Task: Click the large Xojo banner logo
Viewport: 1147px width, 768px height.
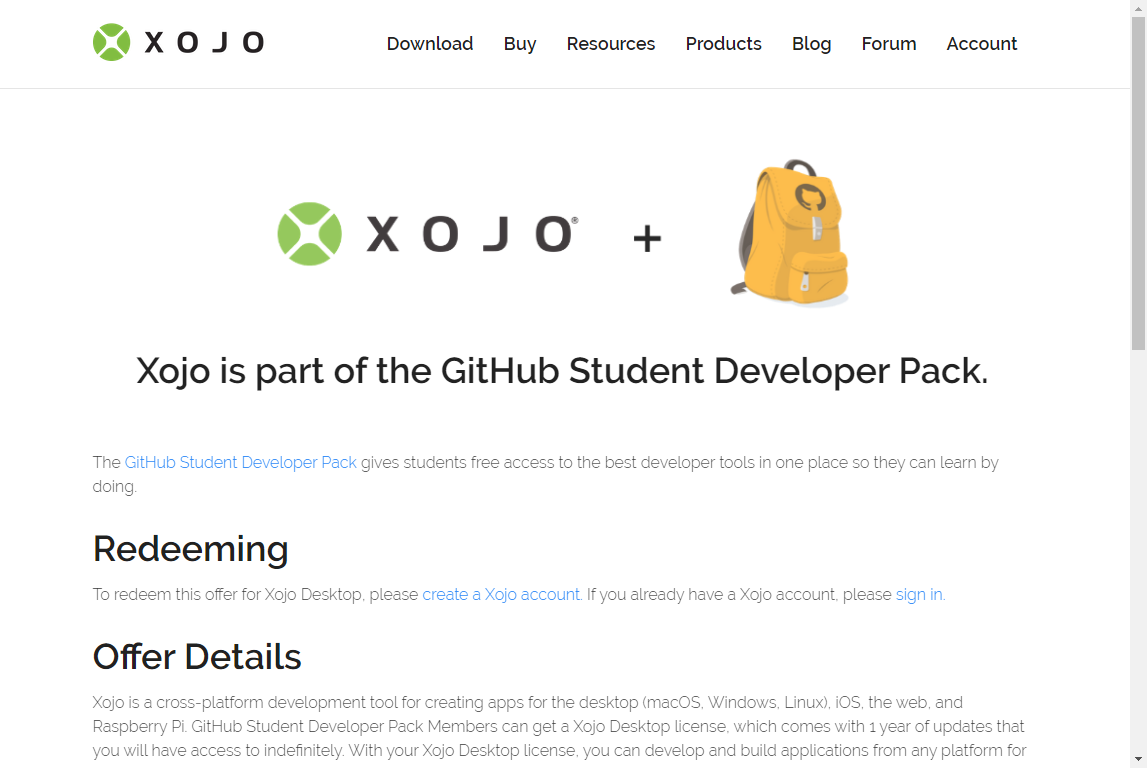Action: point(428,234)
